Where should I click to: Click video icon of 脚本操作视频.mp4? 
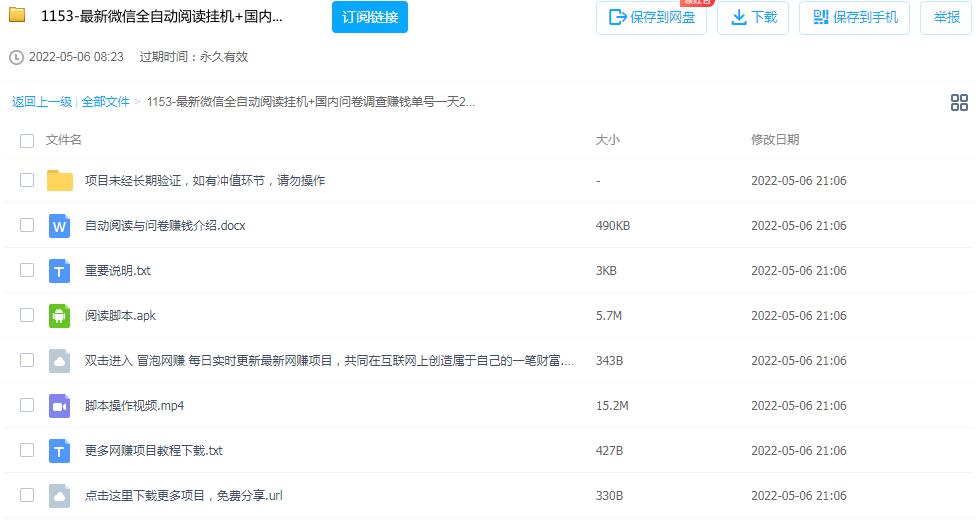(59, 406)
